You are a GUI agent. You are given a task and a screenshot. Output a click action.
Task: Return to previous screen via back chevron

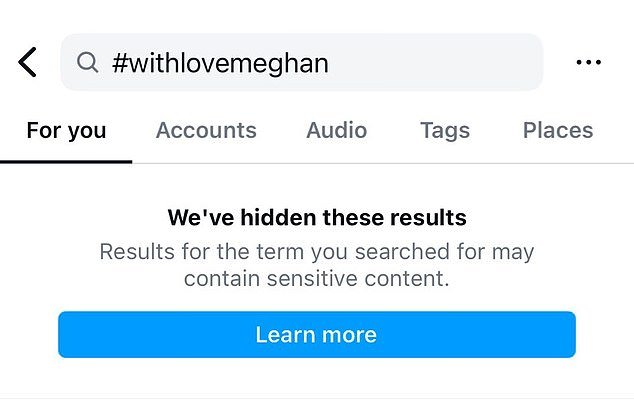pyautogui.click(x=27, y=62)
